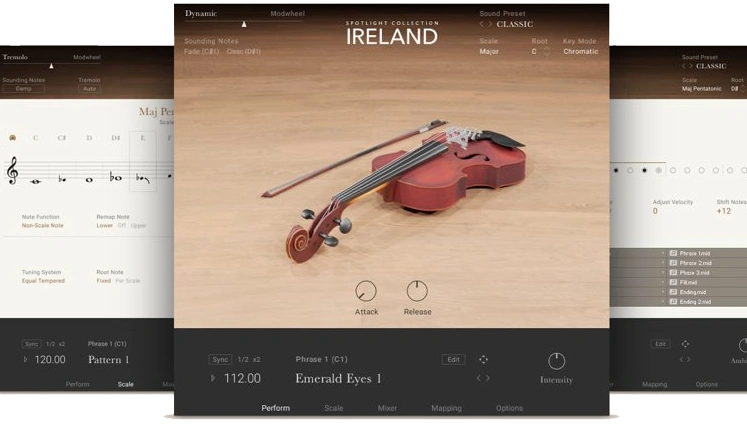Select the D# note column in left window
Viewport: 747px width, 432px height.
click(x=116, y=162)
